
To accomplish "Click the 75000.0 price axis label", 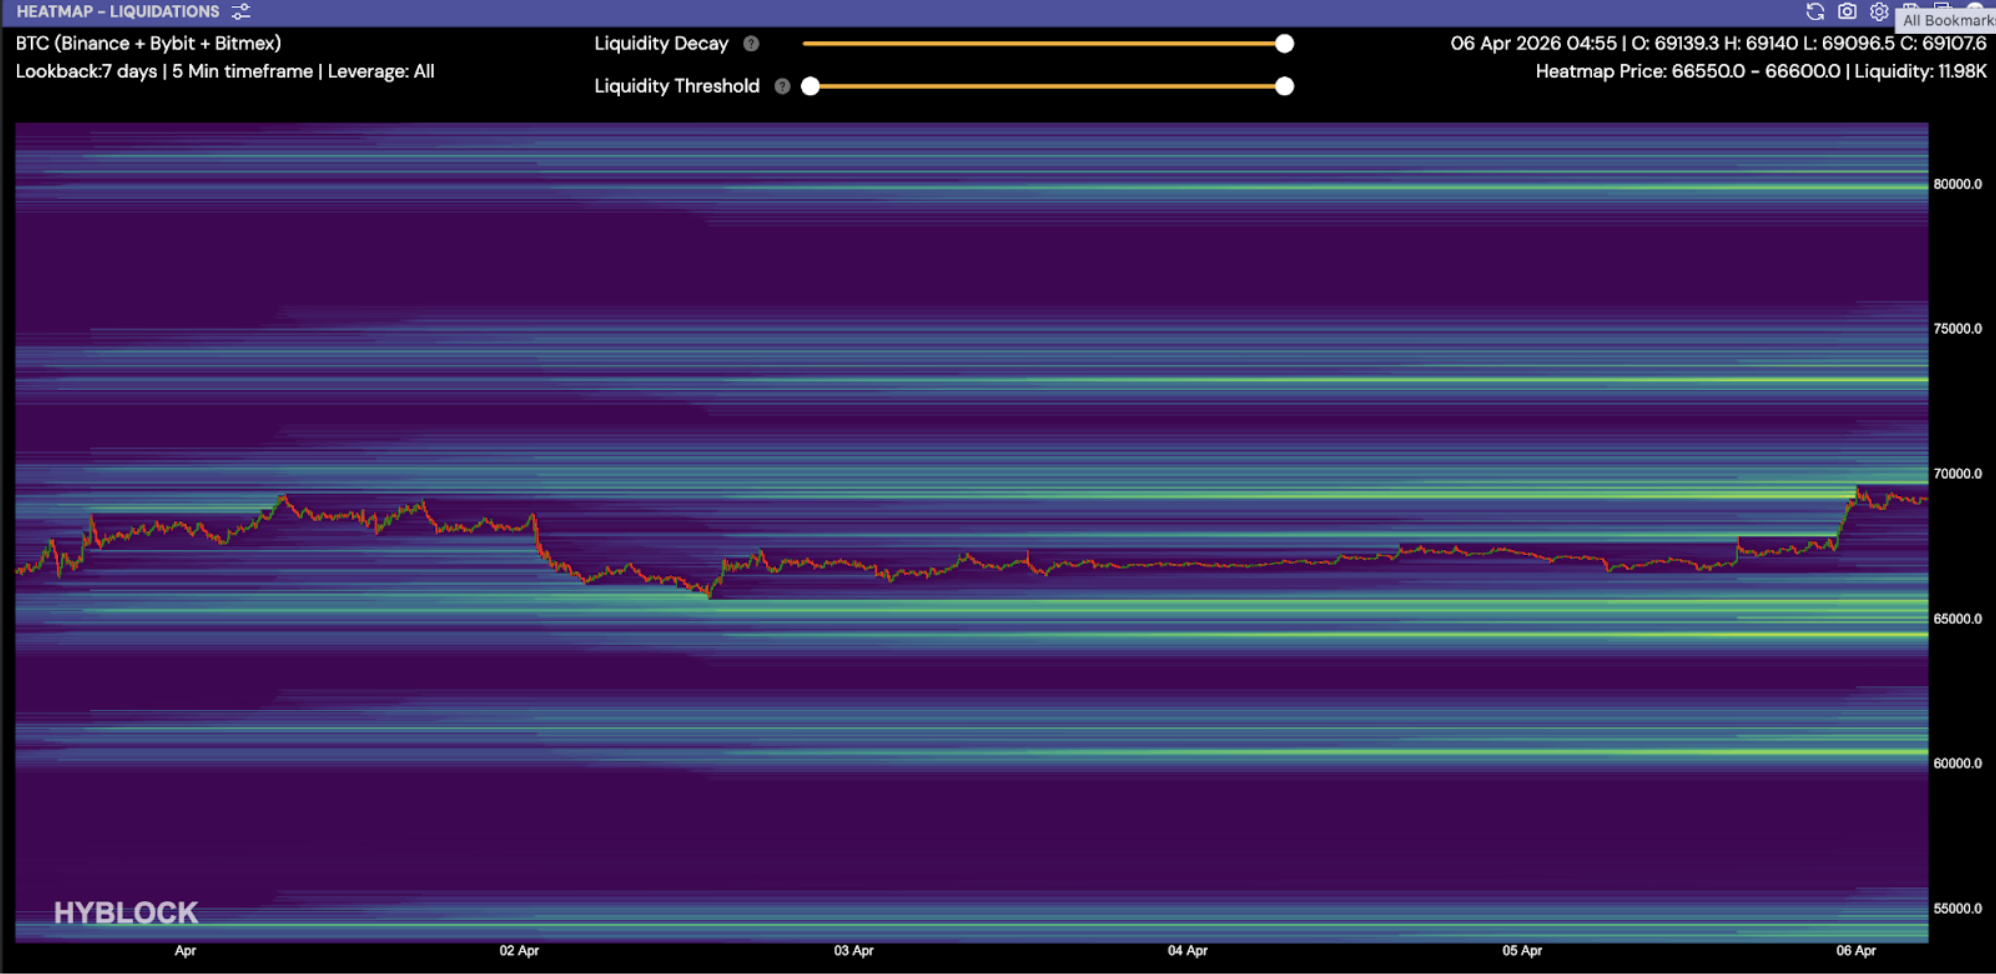I will coord(1957,329).
